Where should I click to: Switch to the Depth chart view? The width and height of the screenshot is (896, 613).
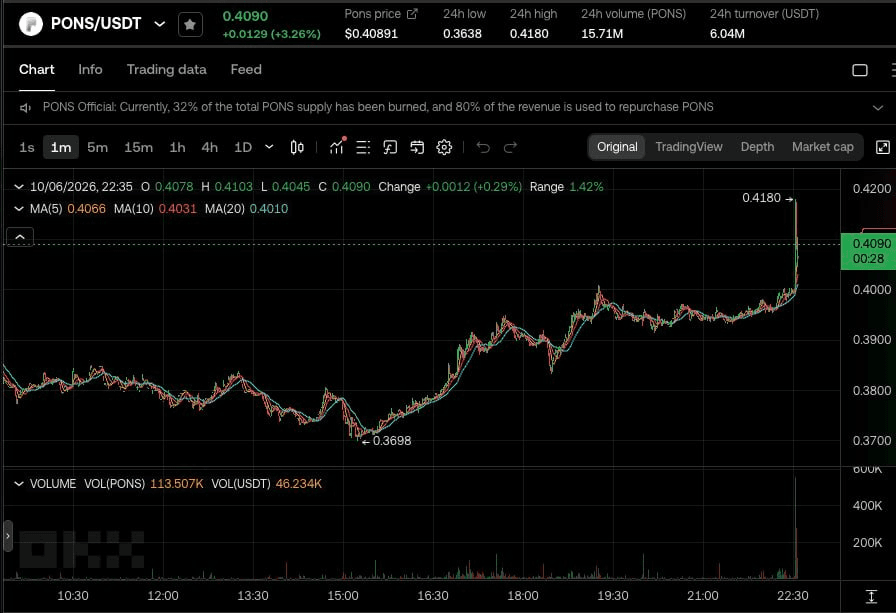757,147
